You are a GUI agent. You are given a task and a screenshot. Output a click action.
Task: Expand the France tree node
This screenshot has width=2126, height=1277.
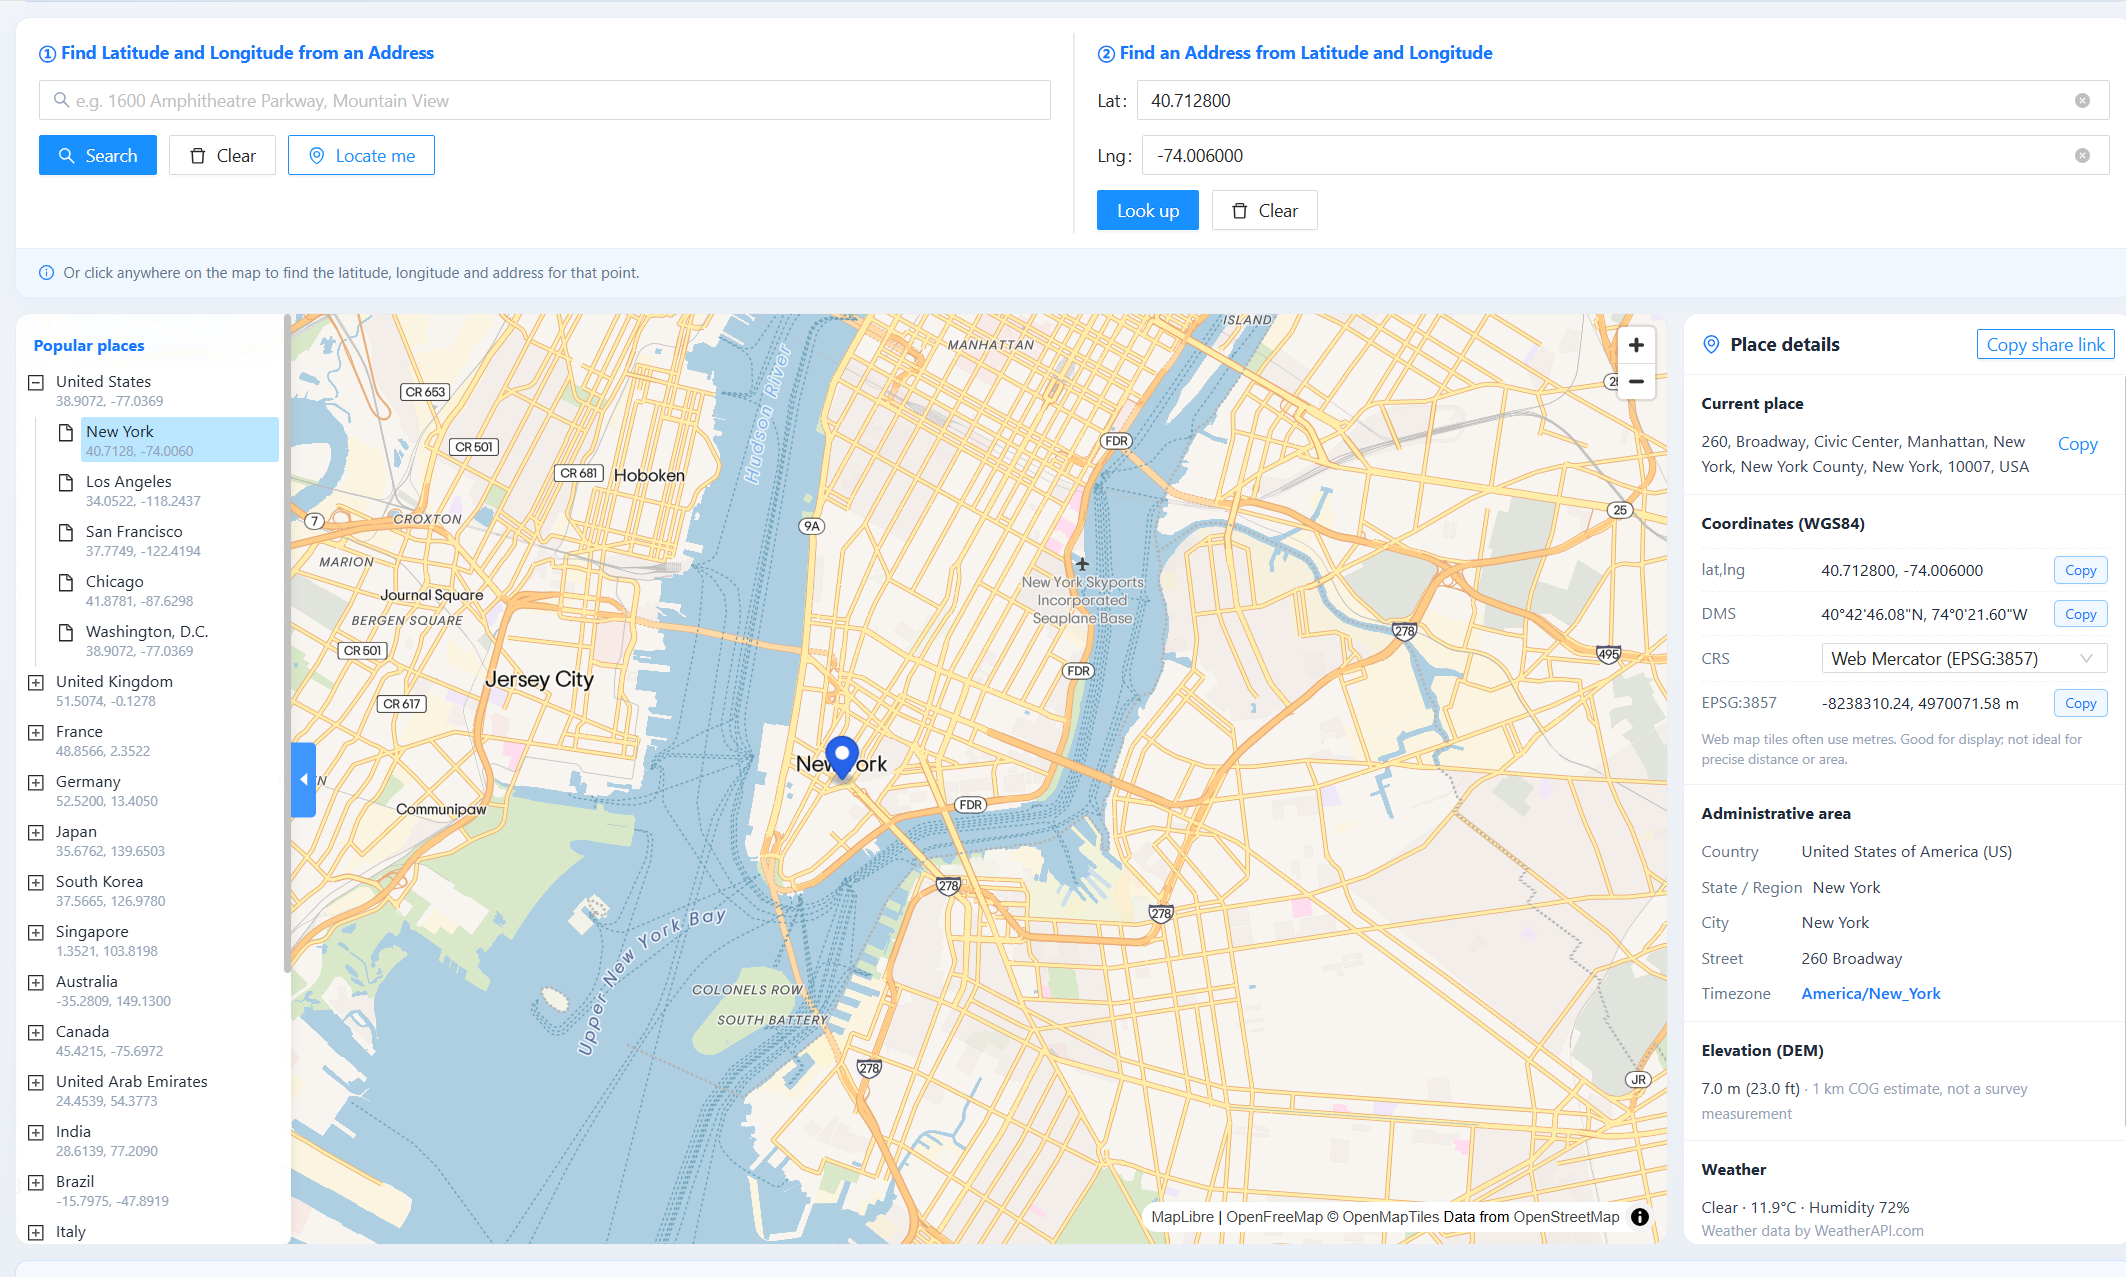point(36,732)
